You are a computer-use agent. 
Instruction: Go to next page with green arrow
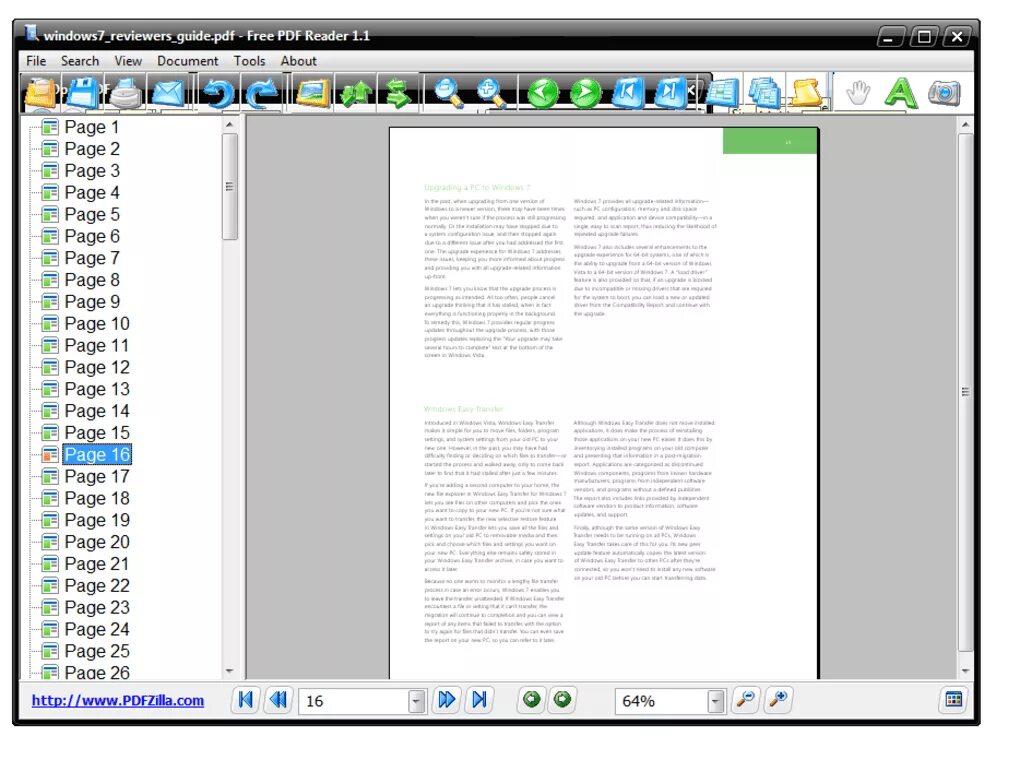pyautogui.click(x=585, y=92)
